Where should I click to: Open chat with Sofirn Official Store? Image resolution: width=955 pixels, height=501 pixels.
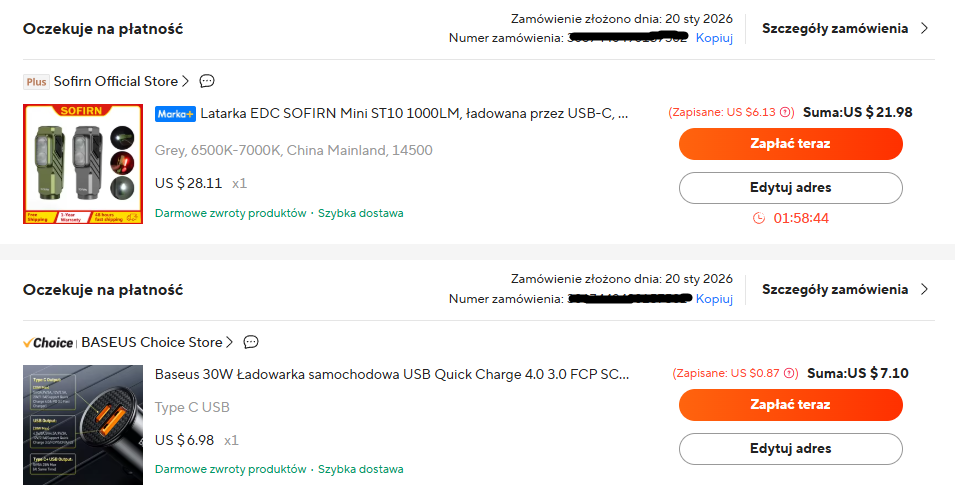coord(207,81)
